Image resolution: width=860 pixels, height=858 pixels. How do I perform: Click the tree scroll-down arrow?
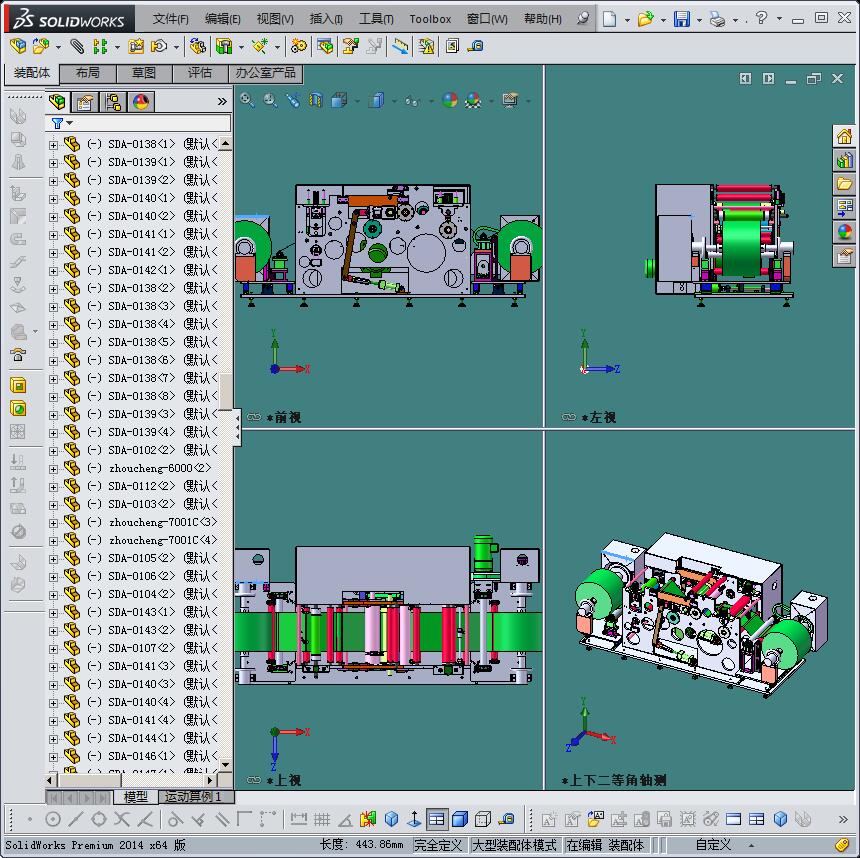pyautogui.click(x=225, y=764)
